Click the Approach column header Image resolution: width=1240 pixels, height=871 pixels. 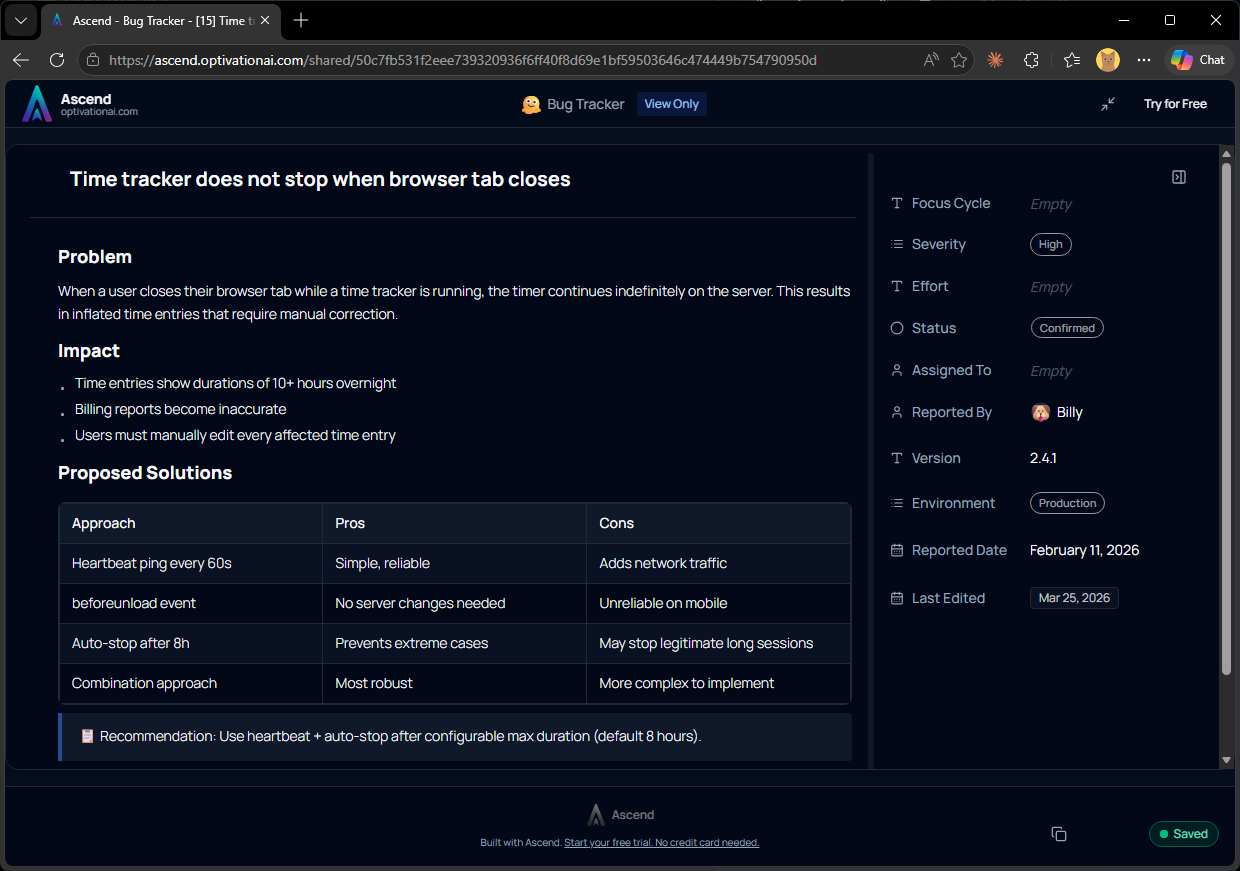pos(191,523)
